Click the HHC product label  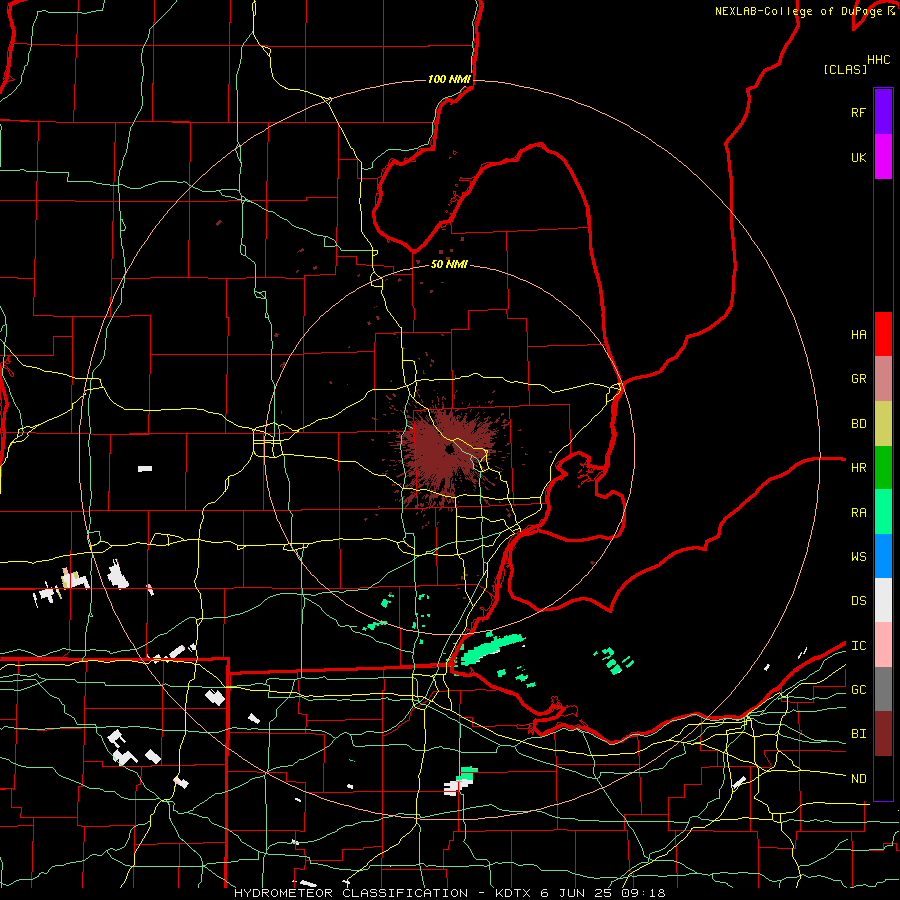tap(879, 60)
